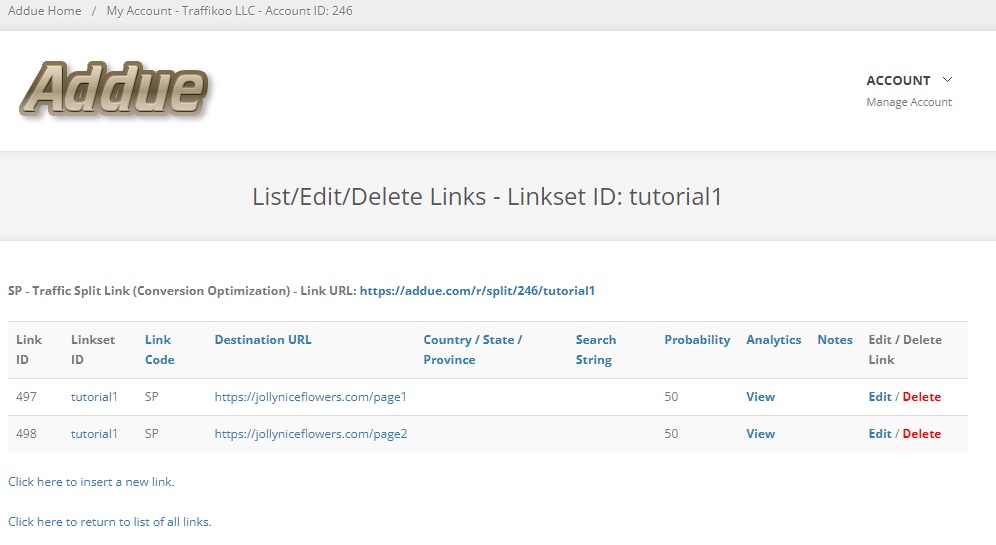Edit link 497
Image resolution: width=996 pixels, height=545 pixels.
tap(880, 397)
